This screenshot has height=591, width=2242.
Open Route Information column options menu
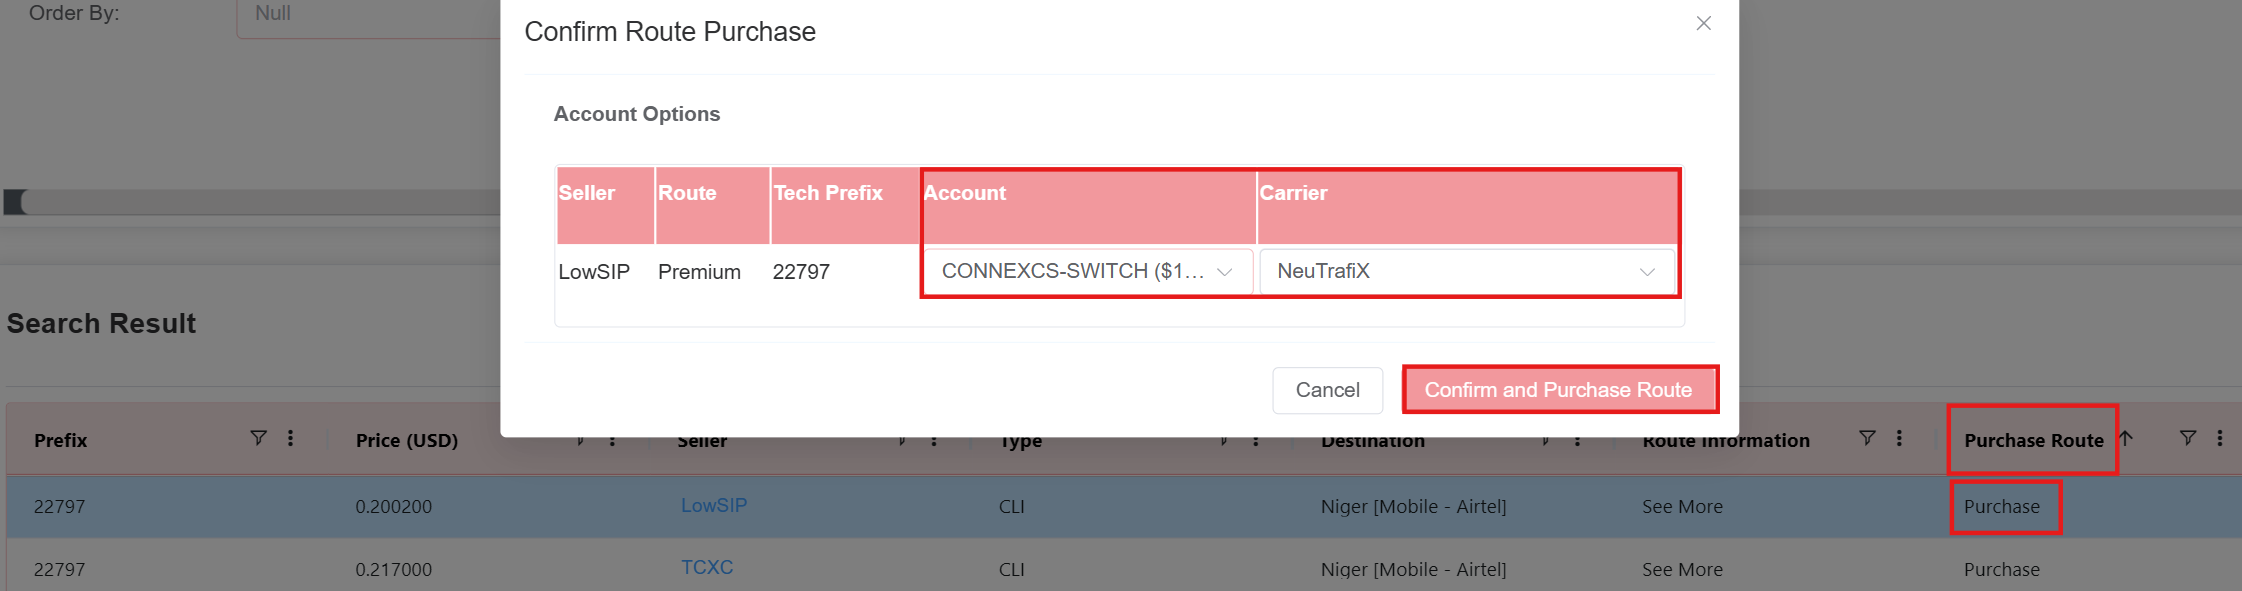(x=1898, y=438)
